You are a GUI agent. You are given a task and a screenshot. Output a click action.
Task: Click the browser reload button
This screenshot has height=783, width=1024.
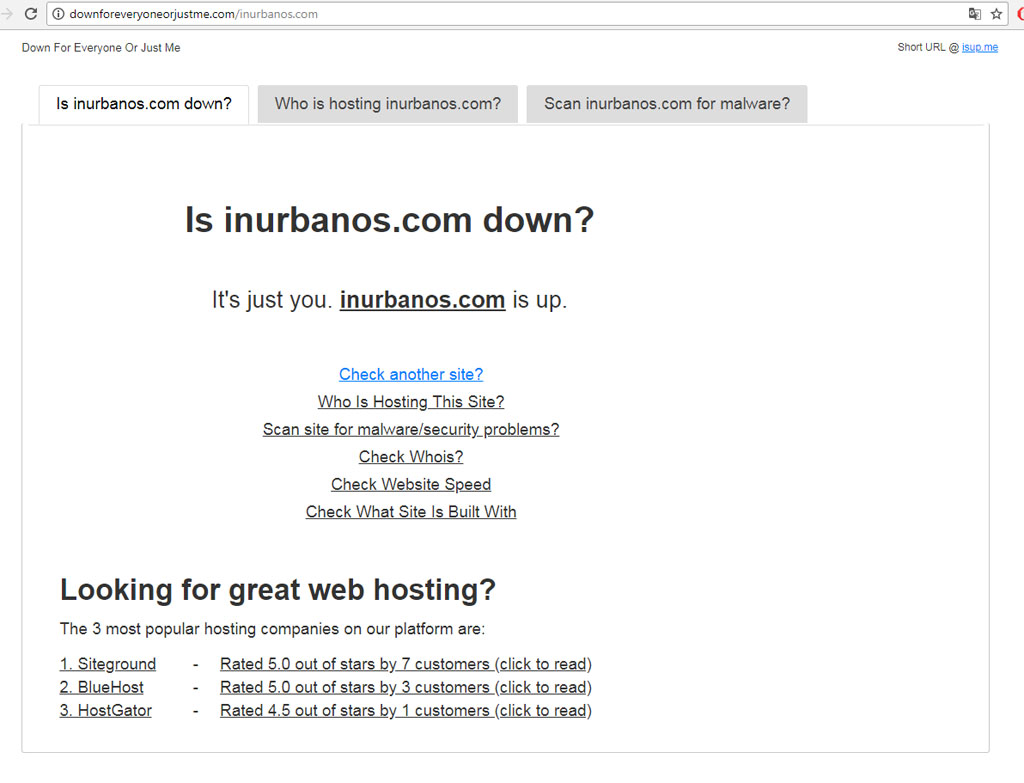(31, 14)
